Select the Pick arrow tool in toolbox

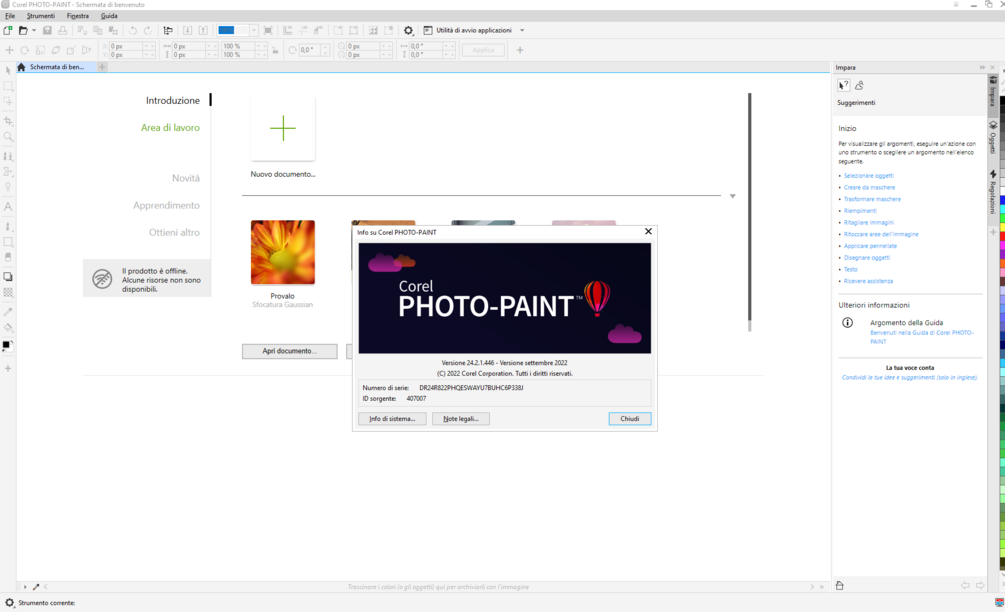[8, 70]
